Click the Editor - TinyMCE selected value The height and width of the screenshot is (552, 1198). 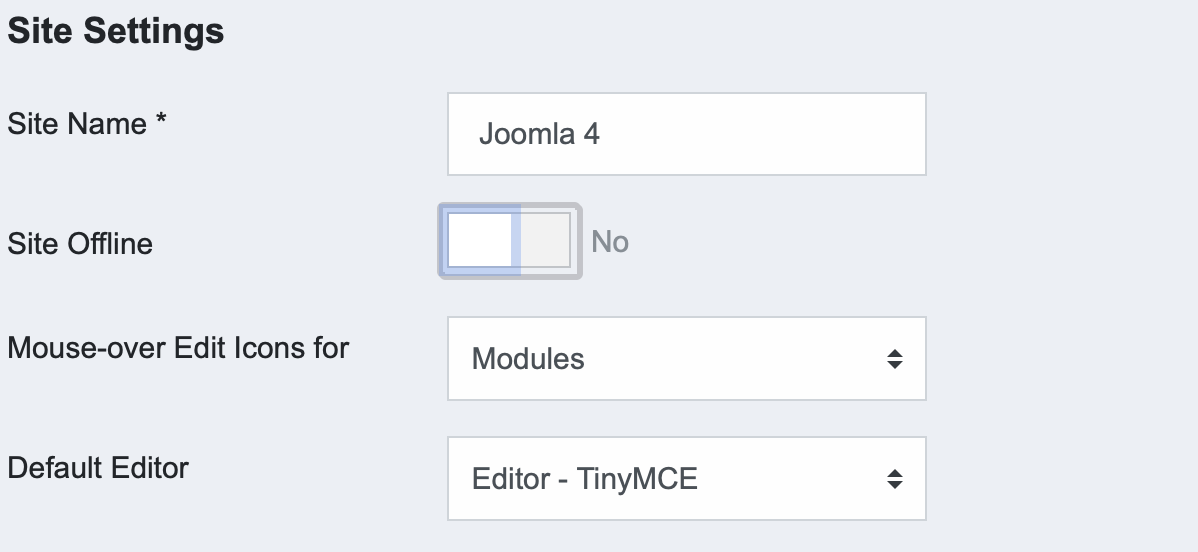click(x=584, y=479)
